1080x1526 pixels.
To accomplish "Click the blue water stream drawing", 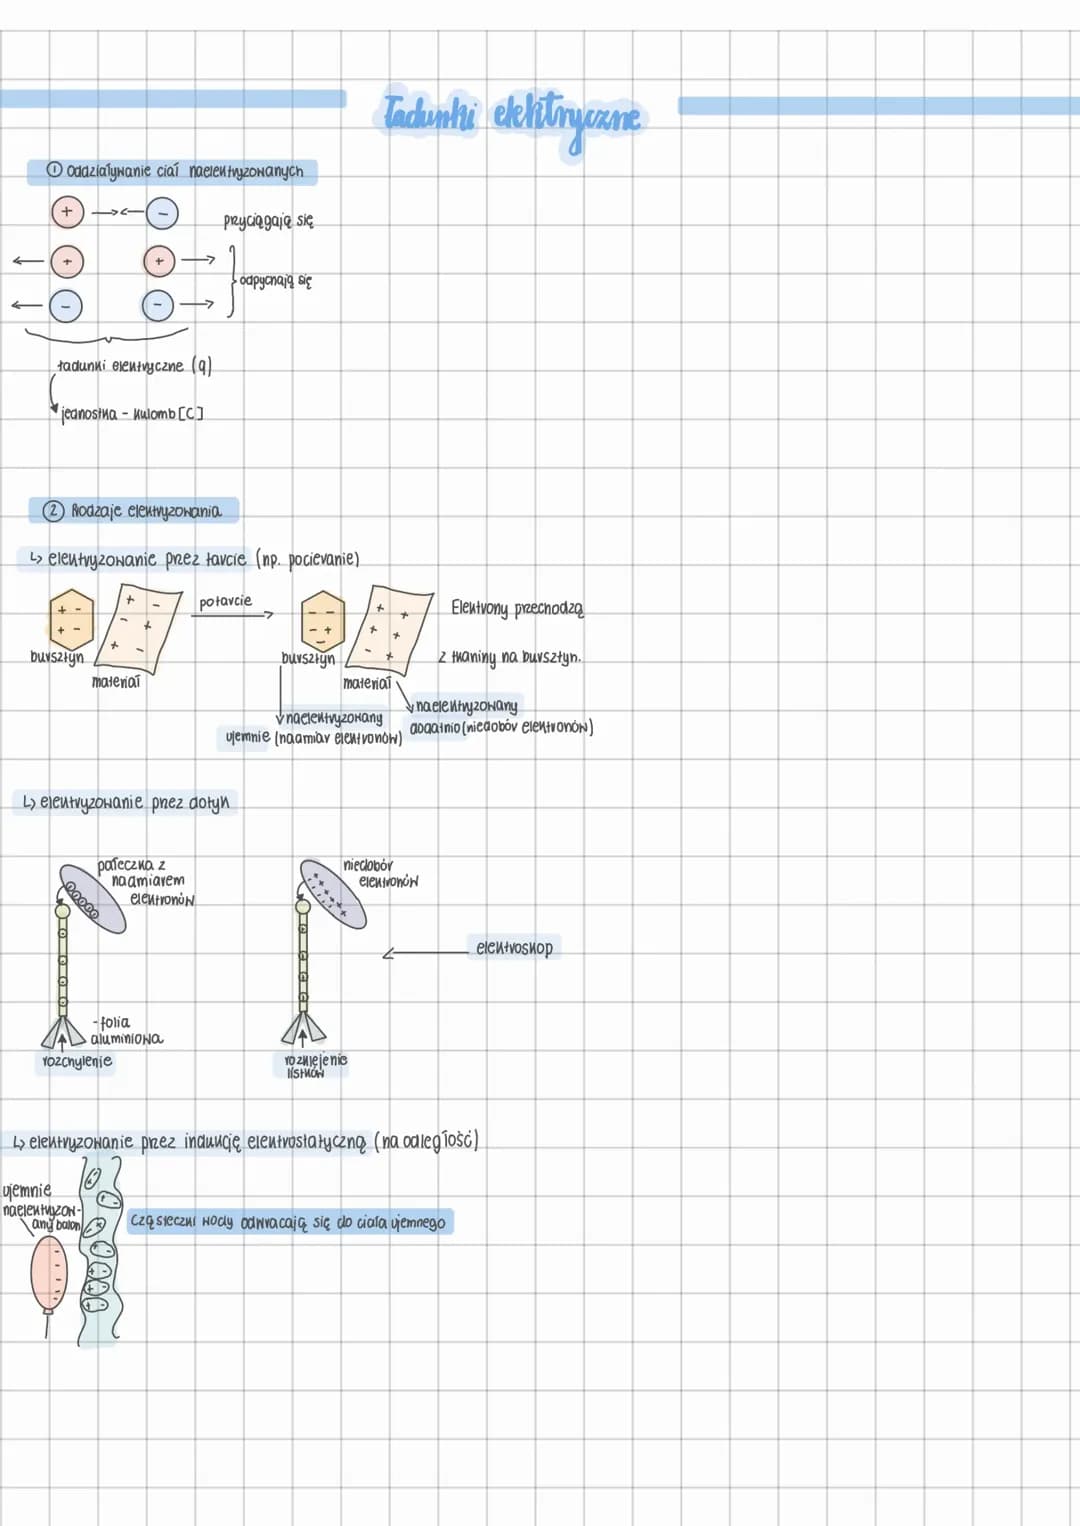I will 99,1250.
